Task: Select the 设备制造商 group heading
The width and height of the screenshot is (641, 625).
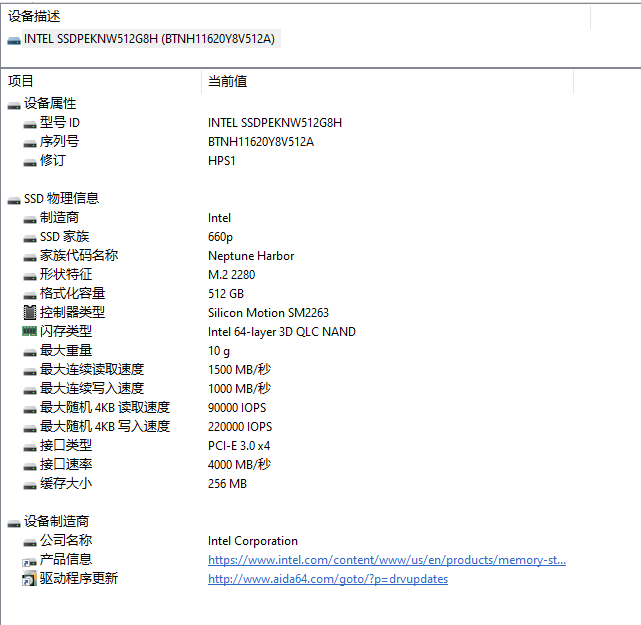Action: coord(56,521)
